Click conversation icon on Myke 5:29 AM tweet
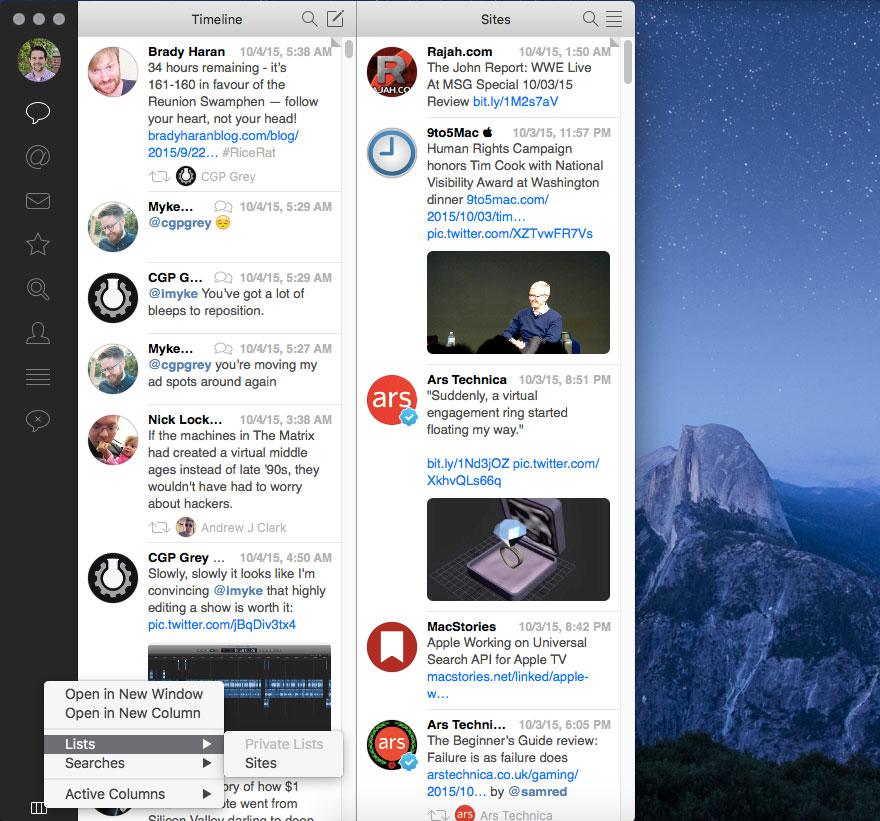Image resolution: width=880 pixels, height=821 pixels. coord(223,207)
